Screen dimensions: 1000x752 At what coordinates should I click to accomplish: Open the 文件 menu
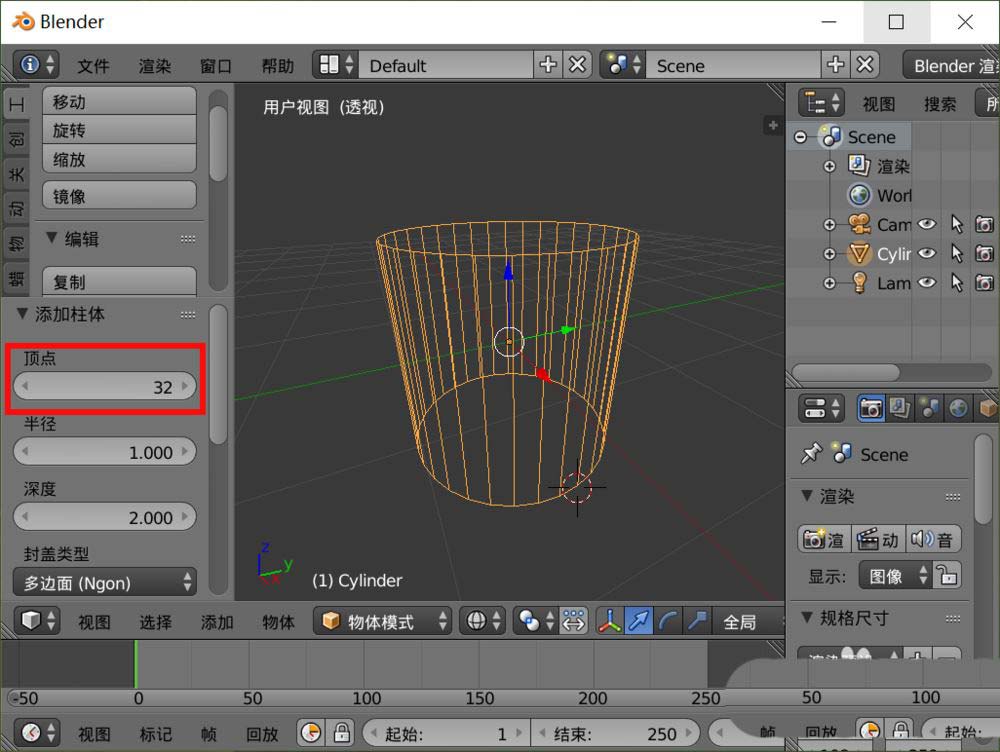[x=93, y=66]
